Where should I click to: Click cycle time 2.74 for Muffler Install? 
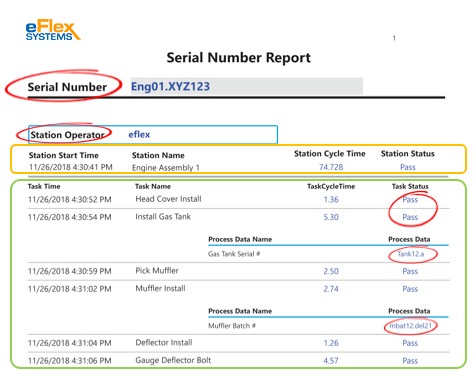(331, 289)
